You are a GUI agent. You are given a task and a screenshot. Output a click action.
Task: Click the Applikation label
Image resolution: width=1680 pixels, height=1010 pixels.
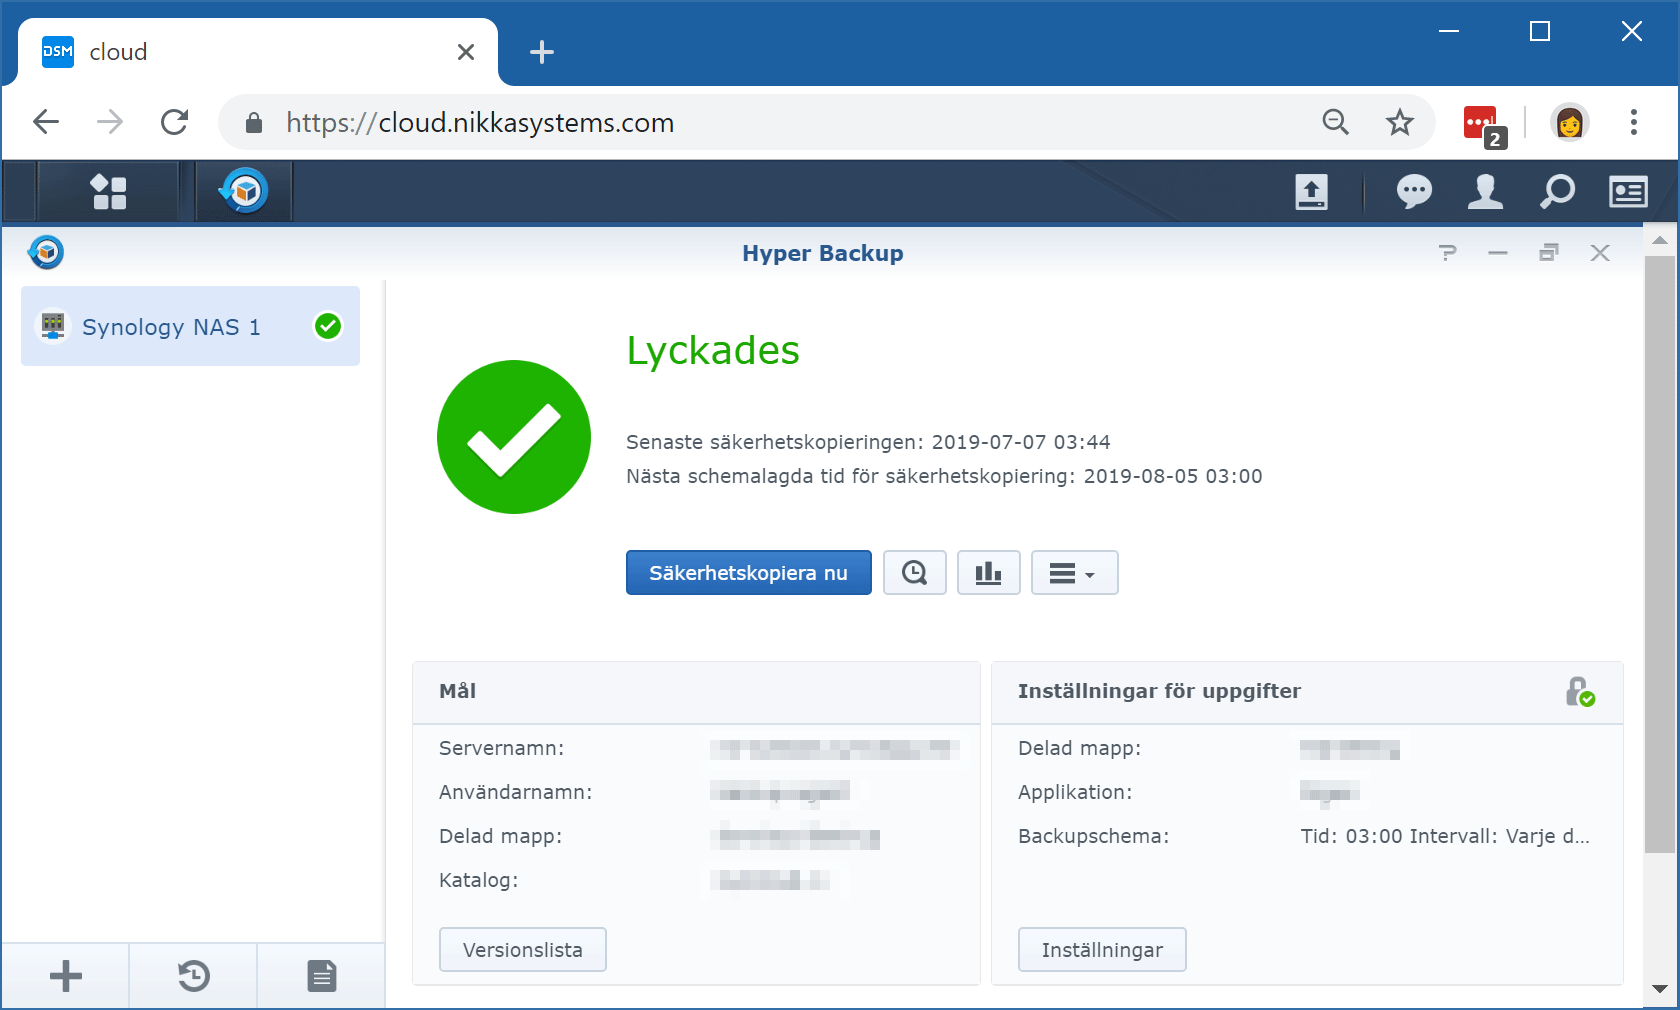click(1075, 792)
